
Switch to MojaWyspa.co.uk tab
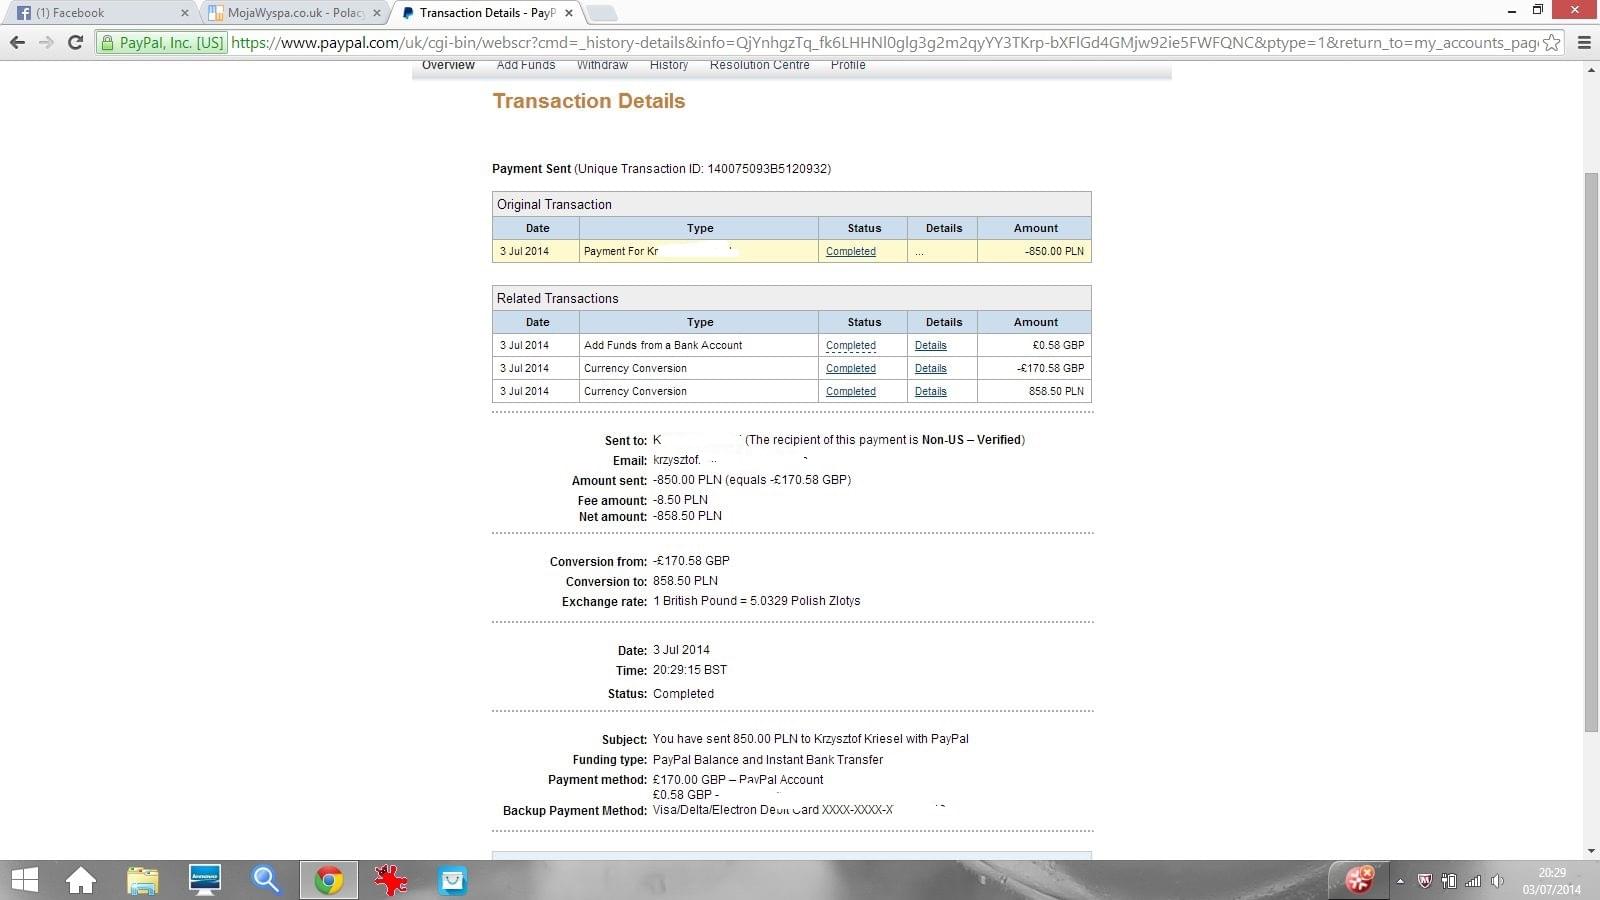(x=290, y=13)
